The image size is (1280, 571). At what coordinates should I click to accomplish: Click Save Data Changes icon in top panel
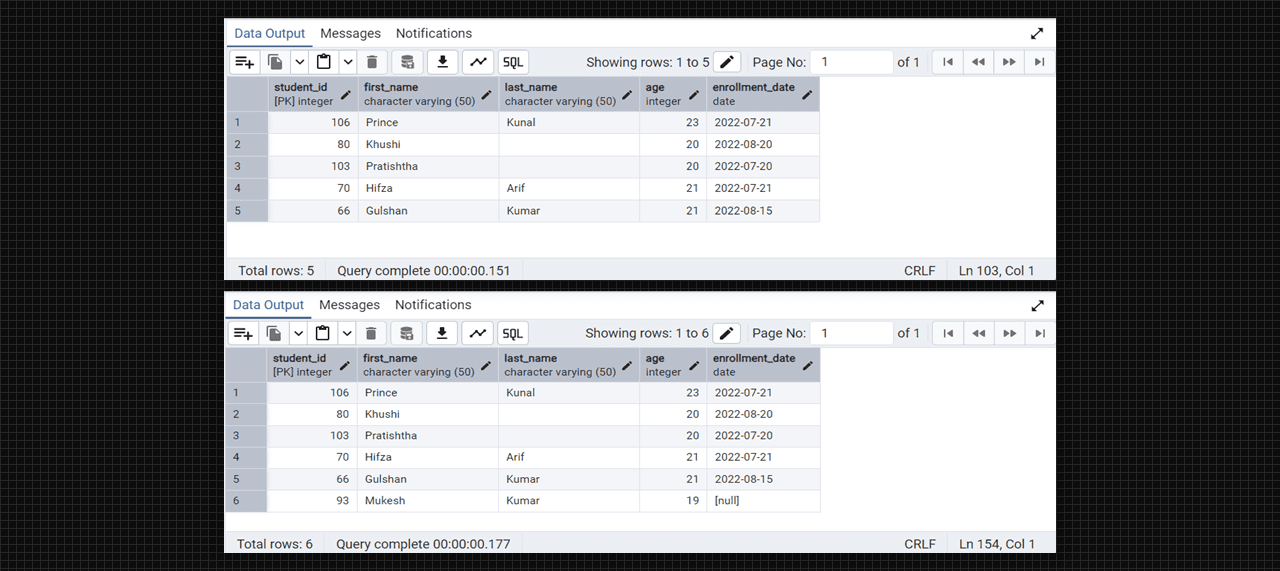pos(407,62)
